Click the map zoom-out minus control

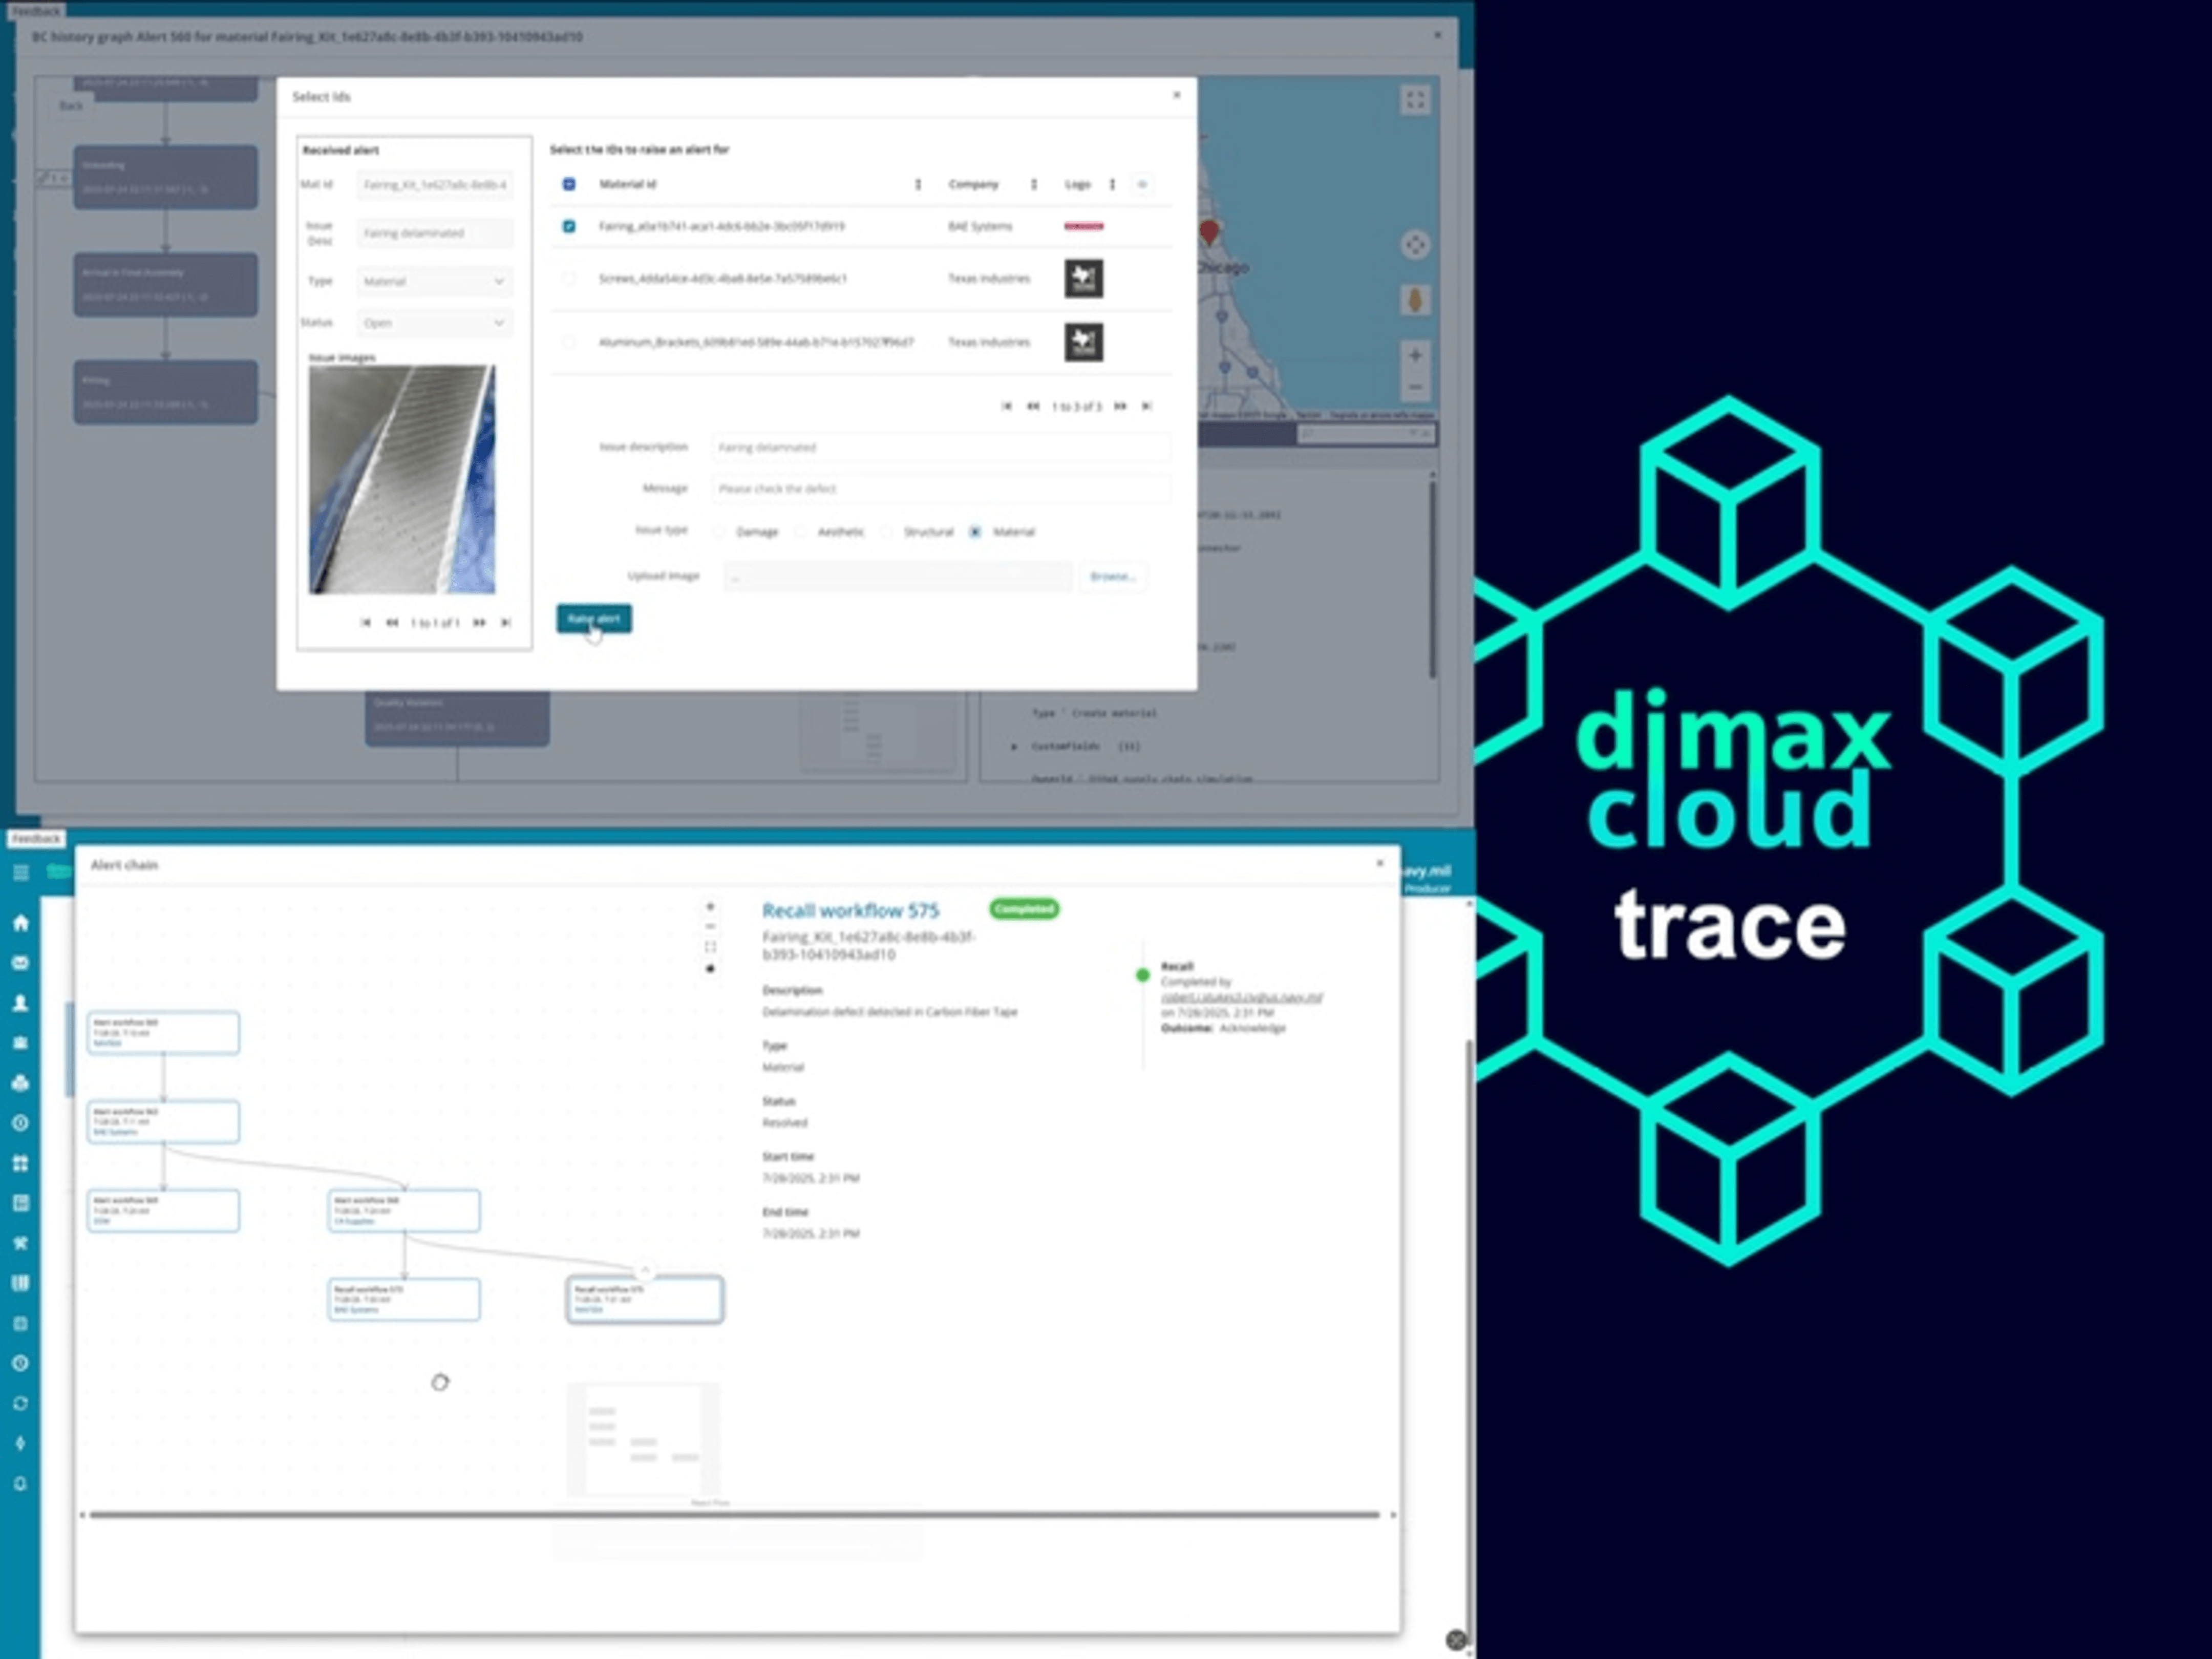tap(1415, 387)
